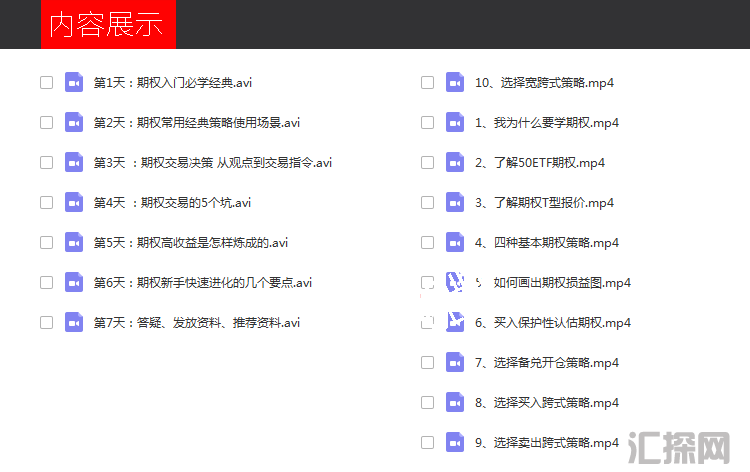Open 如何画出期权损益图.mp4 file name

tap(562, 282)
